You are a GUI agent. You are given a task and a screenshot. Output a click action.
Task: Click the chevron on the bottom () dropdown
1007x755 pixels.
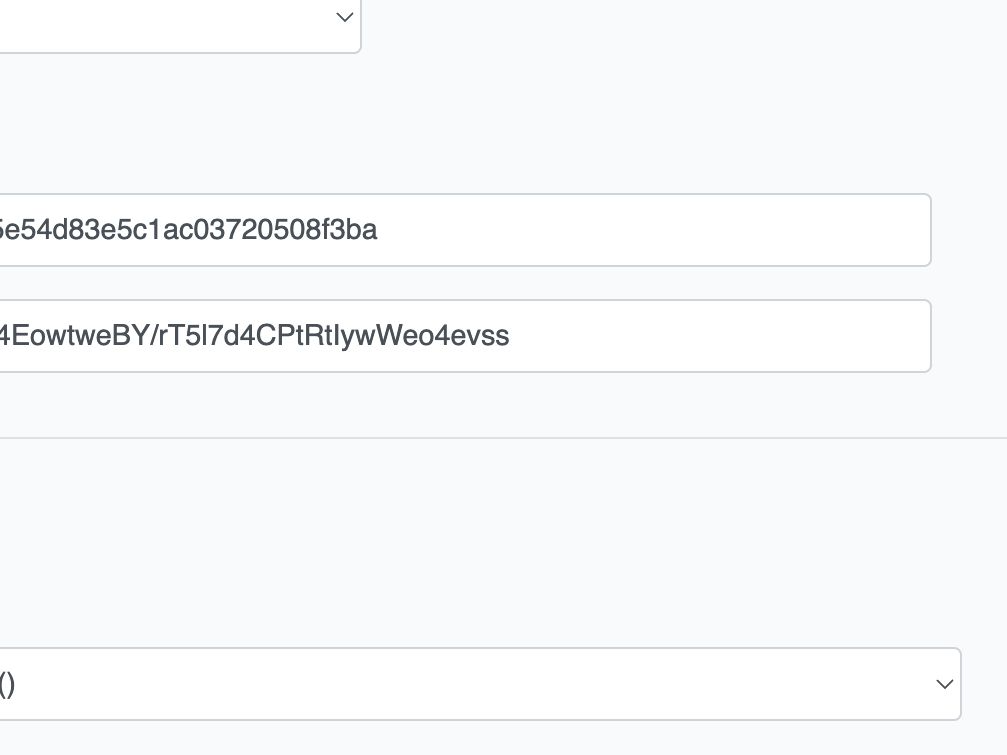[x=944, y=684]
